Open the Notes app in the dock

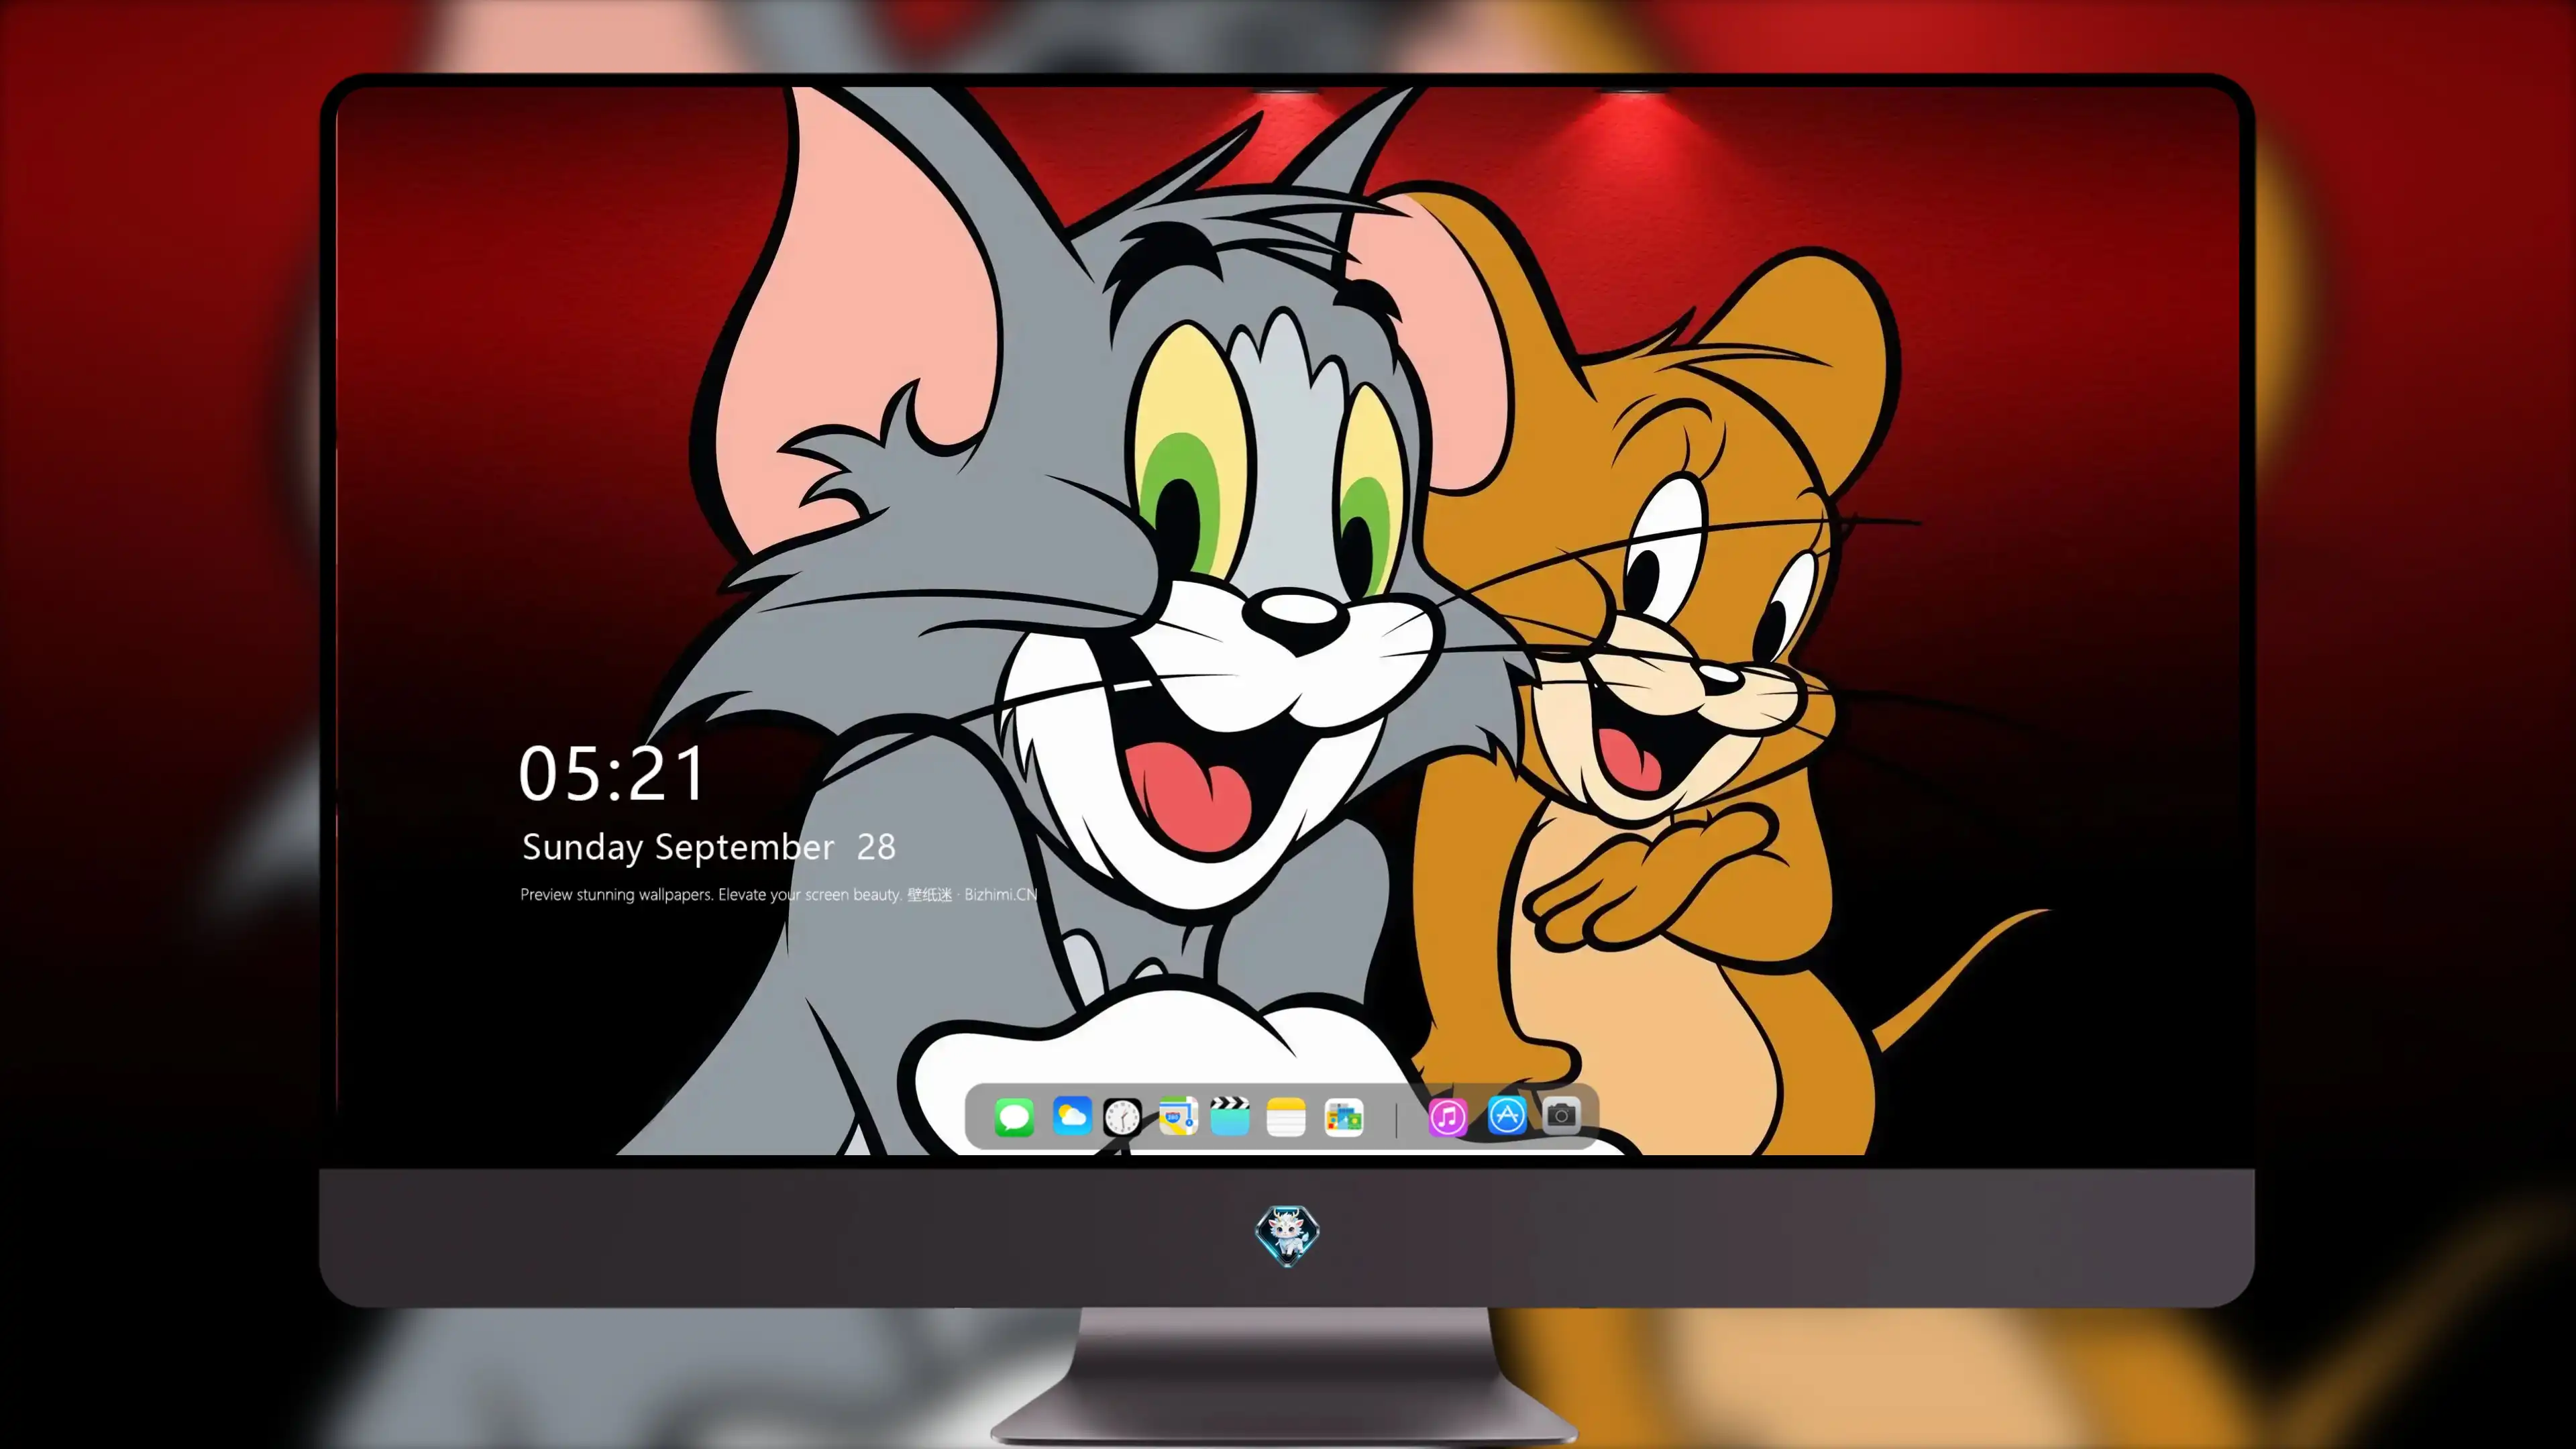tap(1286, 1116)
